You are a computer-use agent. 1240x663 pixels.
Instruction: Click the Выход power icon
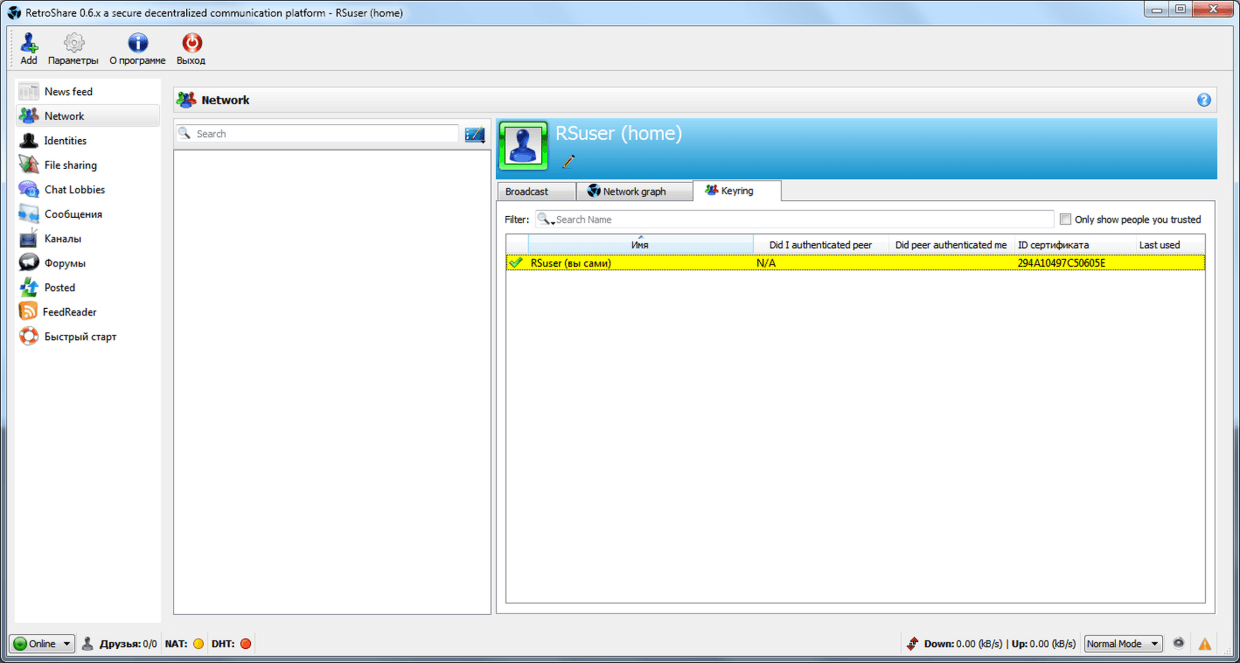[190, 44]
